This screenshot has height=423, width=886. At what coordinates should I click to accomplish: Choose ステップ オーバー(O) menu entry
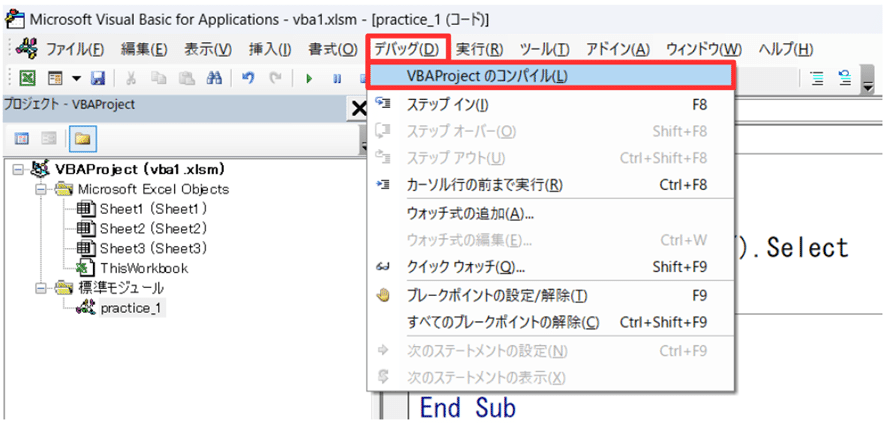coord(551,131)
